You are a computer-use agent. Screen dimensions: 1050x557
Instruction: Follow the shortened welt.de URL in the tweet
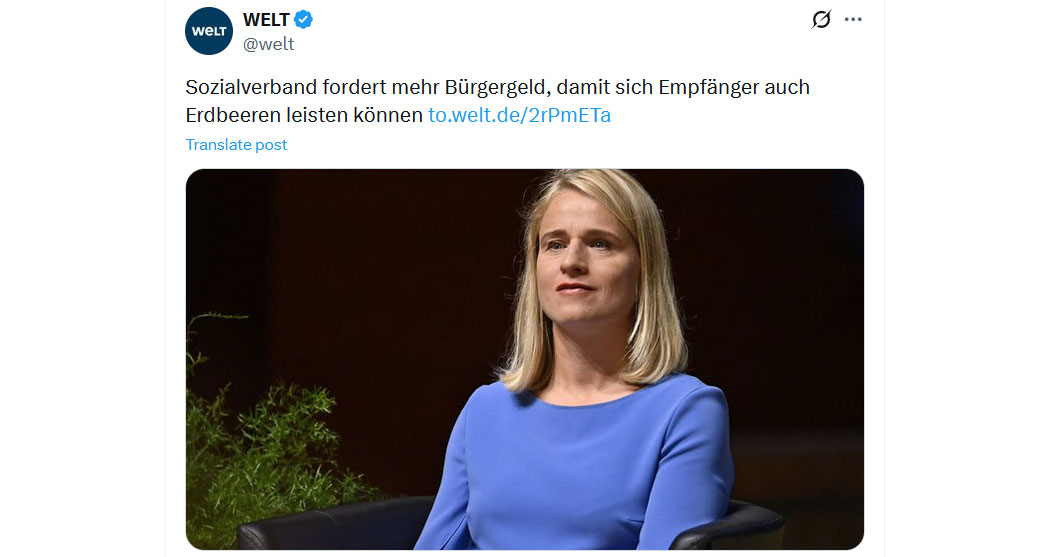tap(520, 115)
